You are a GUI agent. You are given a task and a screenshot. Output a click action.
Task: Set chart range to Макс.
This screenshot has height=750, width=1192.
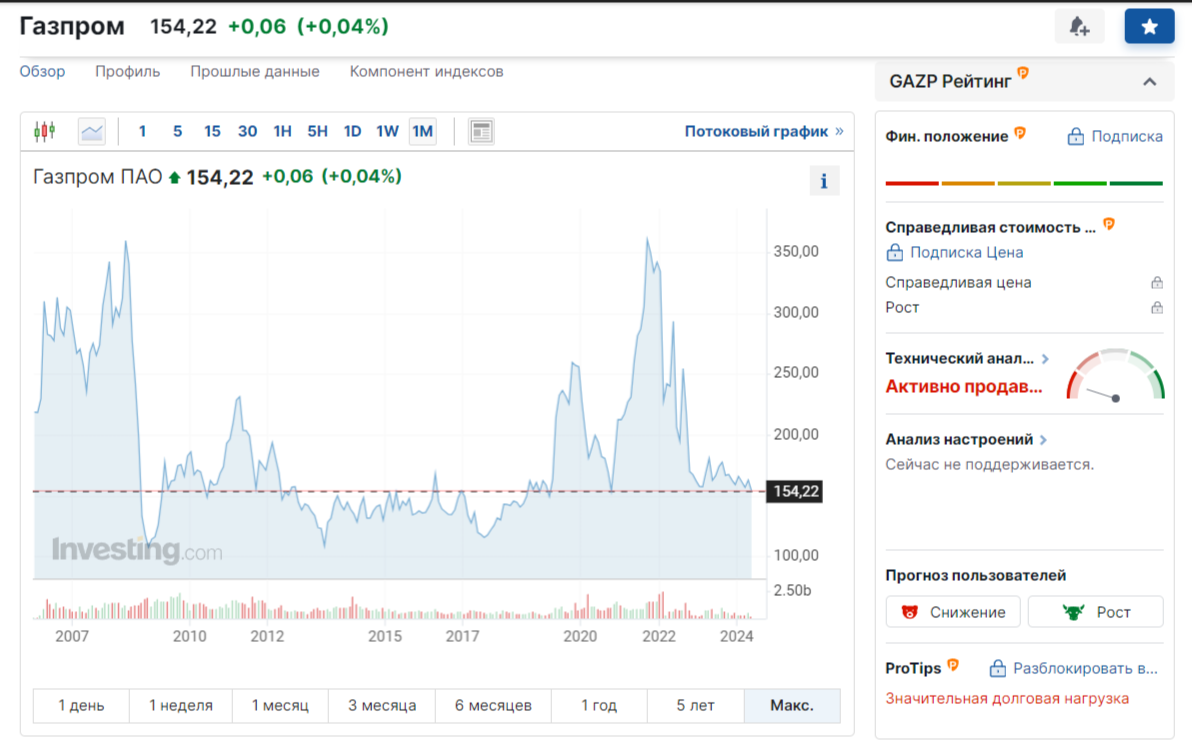(x=792, y=706)
